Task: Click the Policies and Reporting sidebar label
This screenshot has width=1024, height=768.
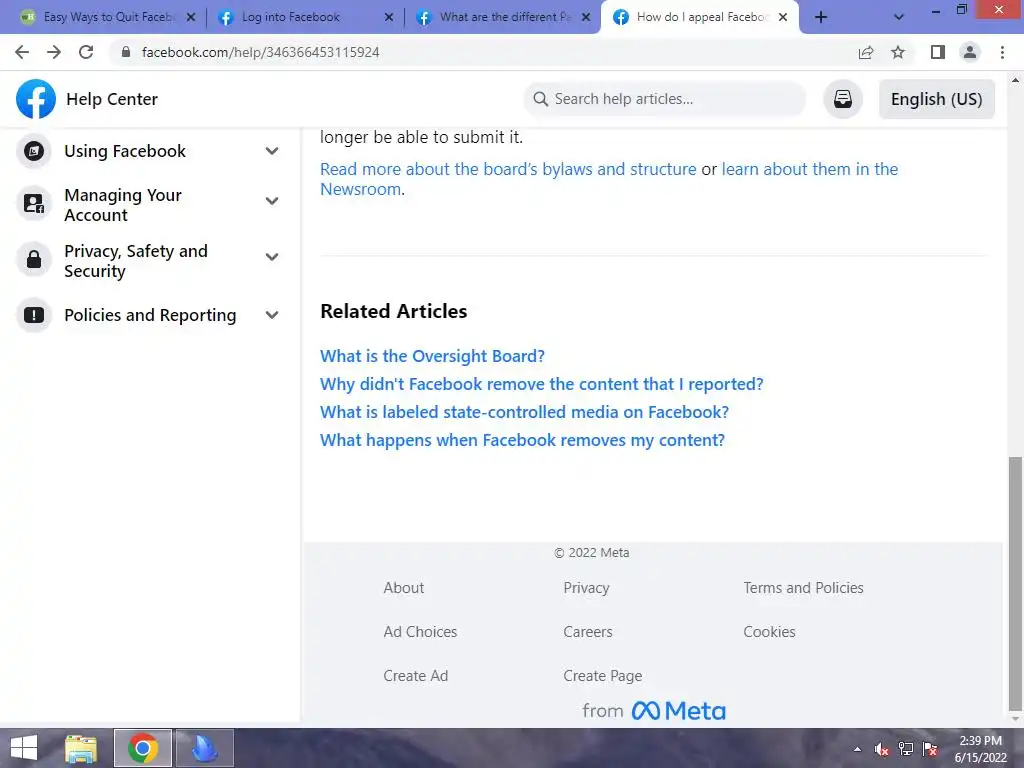Action: click(150, 315)
